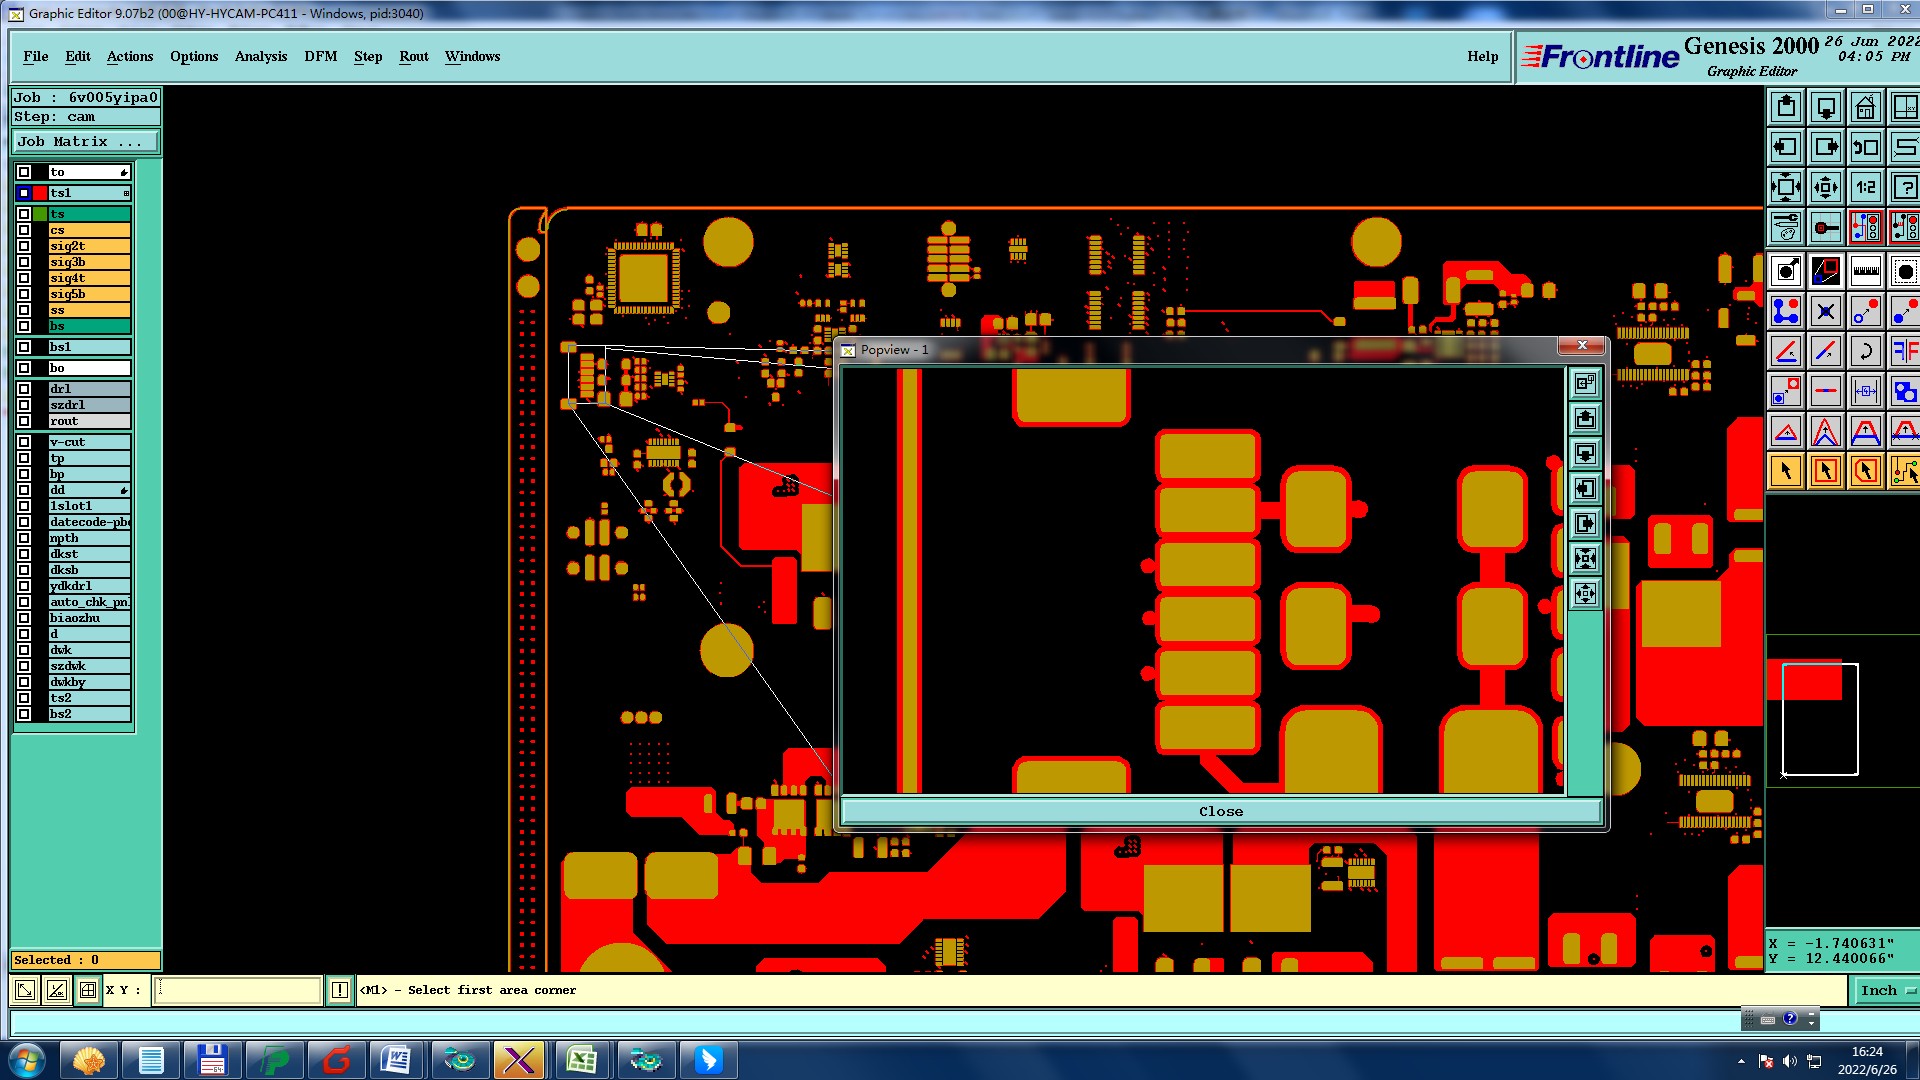Screen dimensions: 1920x1080
Task: Click the question mark help icon in toolbar
Action: pyautogui.click(x=1904, y=187)
